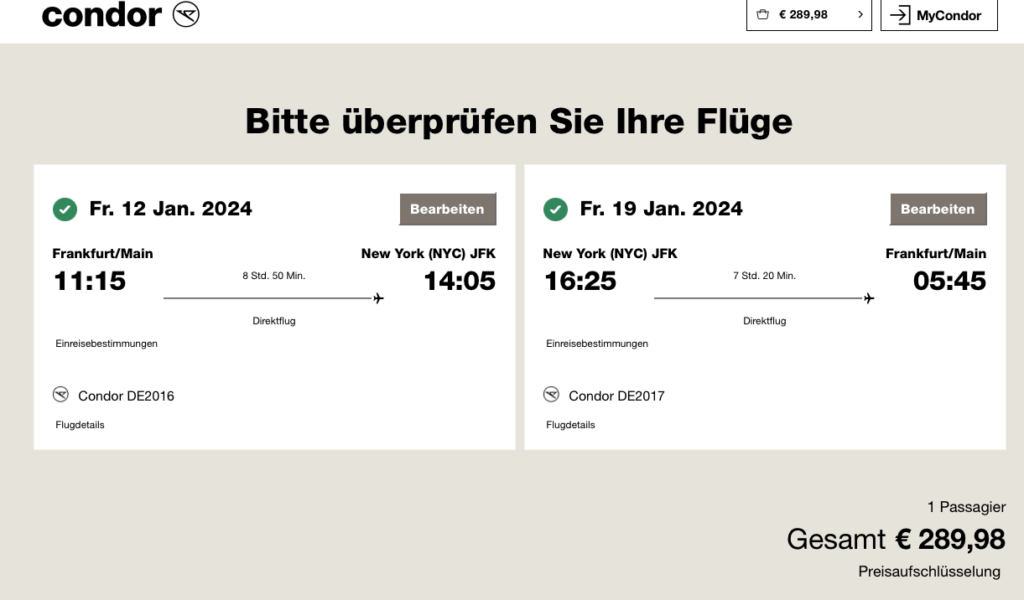Open Flugdetails for Condor DE2016

click(x=80, y=425)
